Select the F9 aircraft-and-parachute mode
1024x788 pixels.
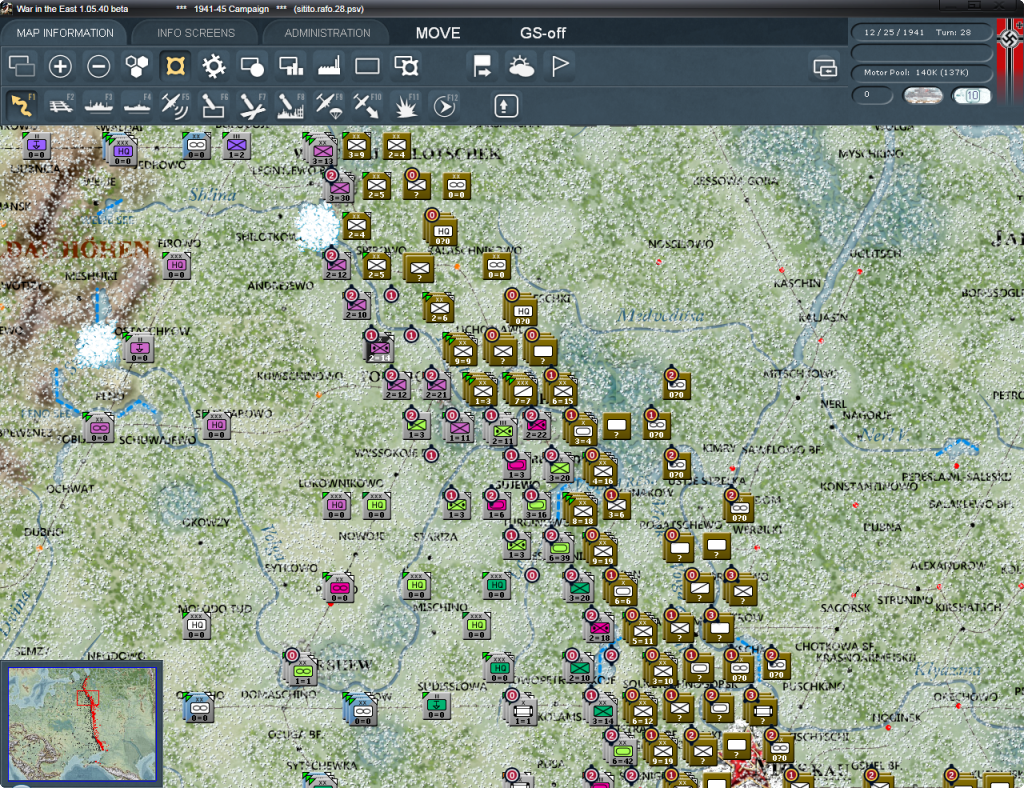pyautogui.click(x=329, y=106)
